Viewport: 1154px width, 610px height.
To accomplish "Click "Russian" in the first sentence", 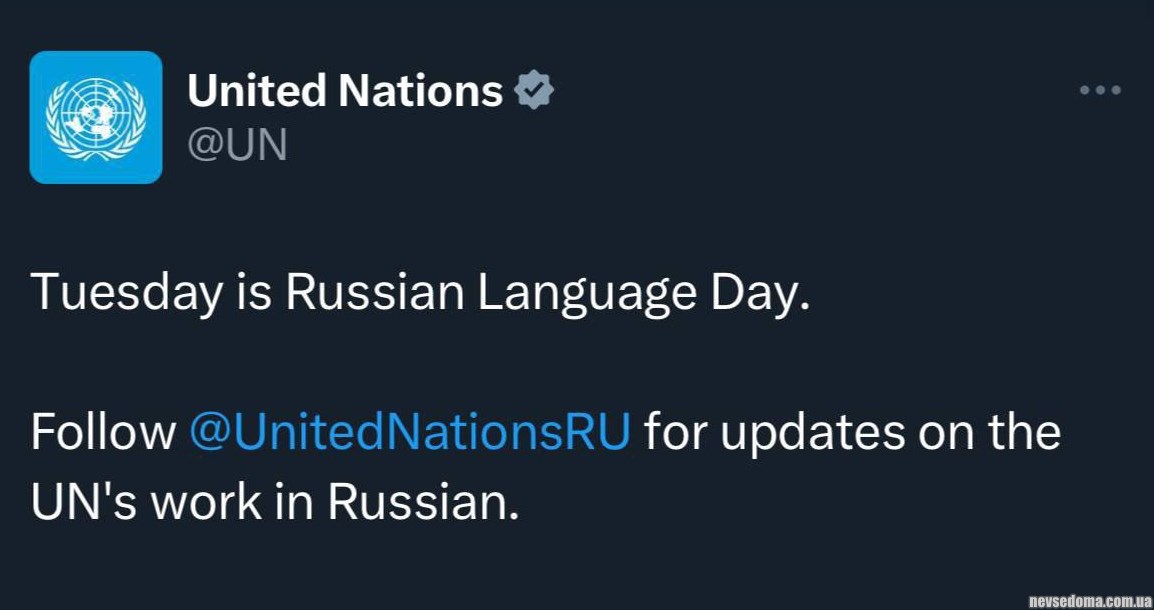I will pyautogui.click(x=376, y=293).
